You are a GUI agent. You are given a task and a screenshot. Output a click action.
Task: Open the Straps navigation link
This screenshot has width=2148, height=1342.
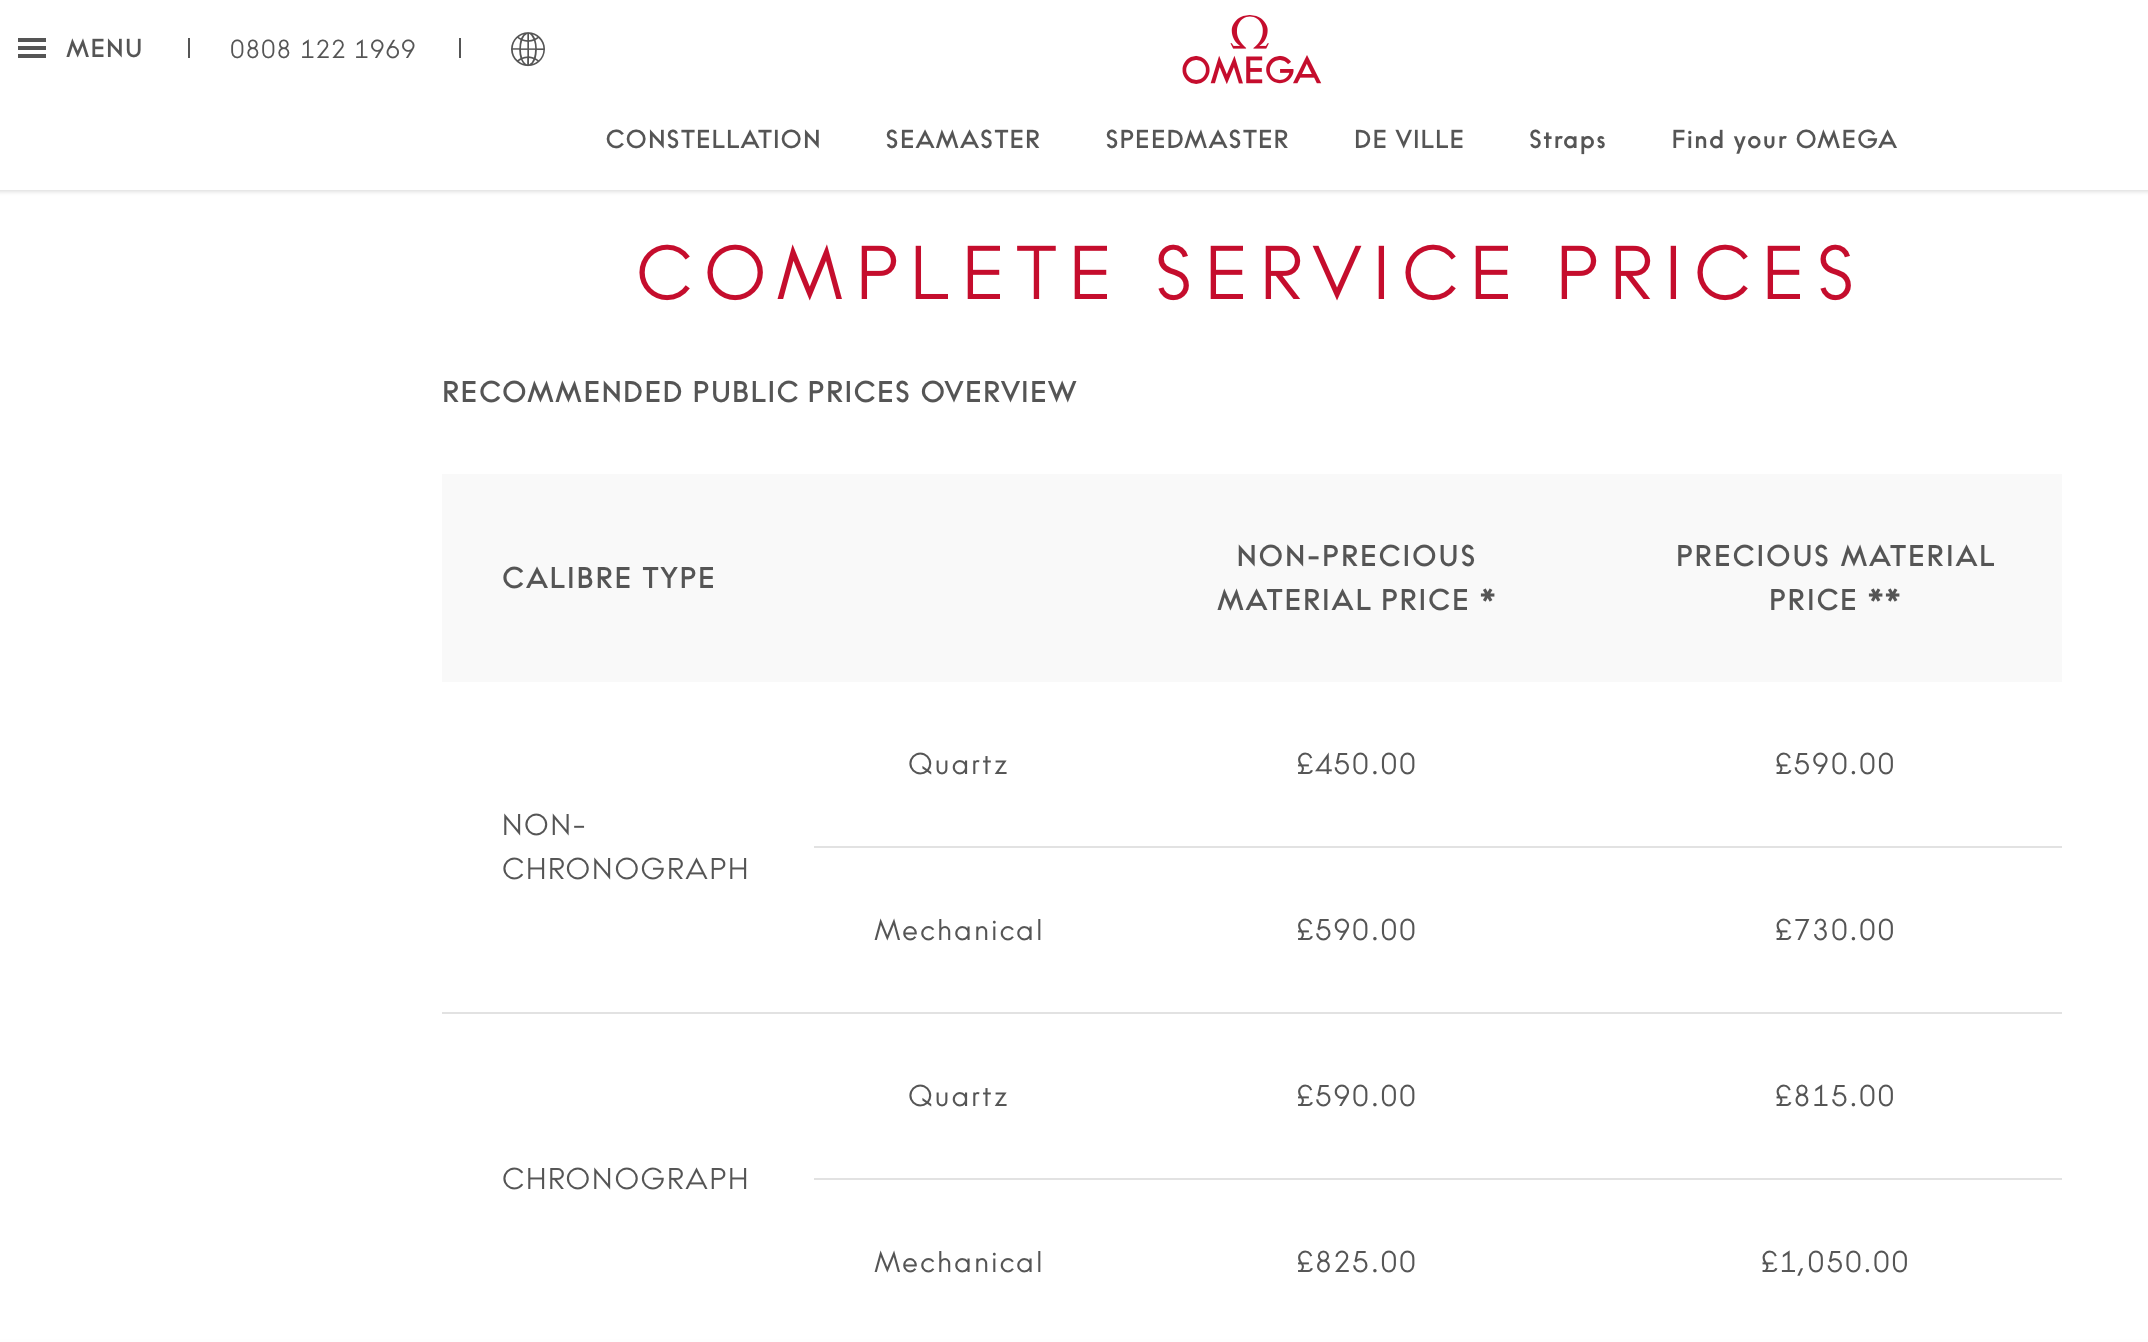click(x=1567, y=140)
